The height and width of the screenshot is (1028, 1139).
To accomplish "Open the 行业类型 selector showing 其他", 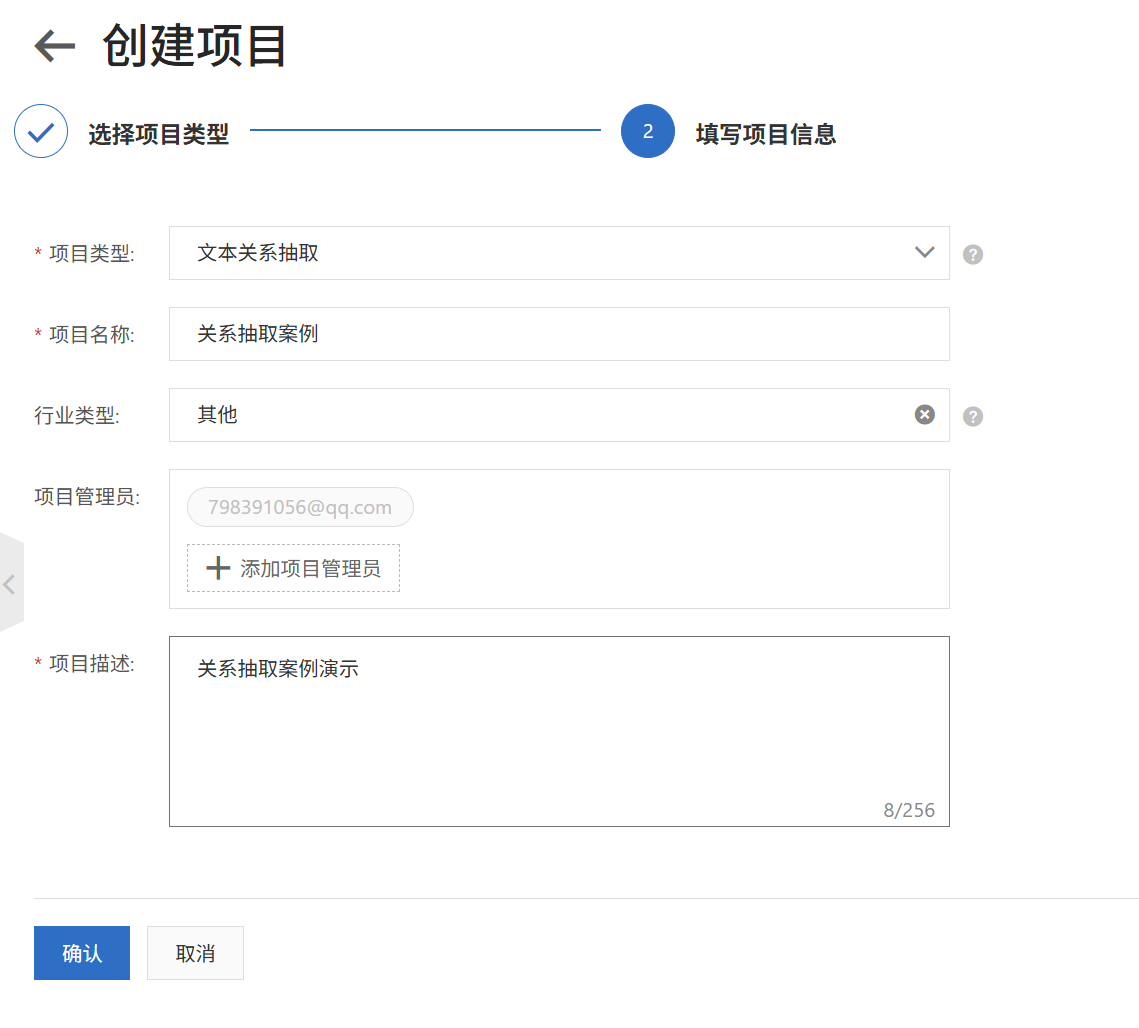I will [540, 415].
